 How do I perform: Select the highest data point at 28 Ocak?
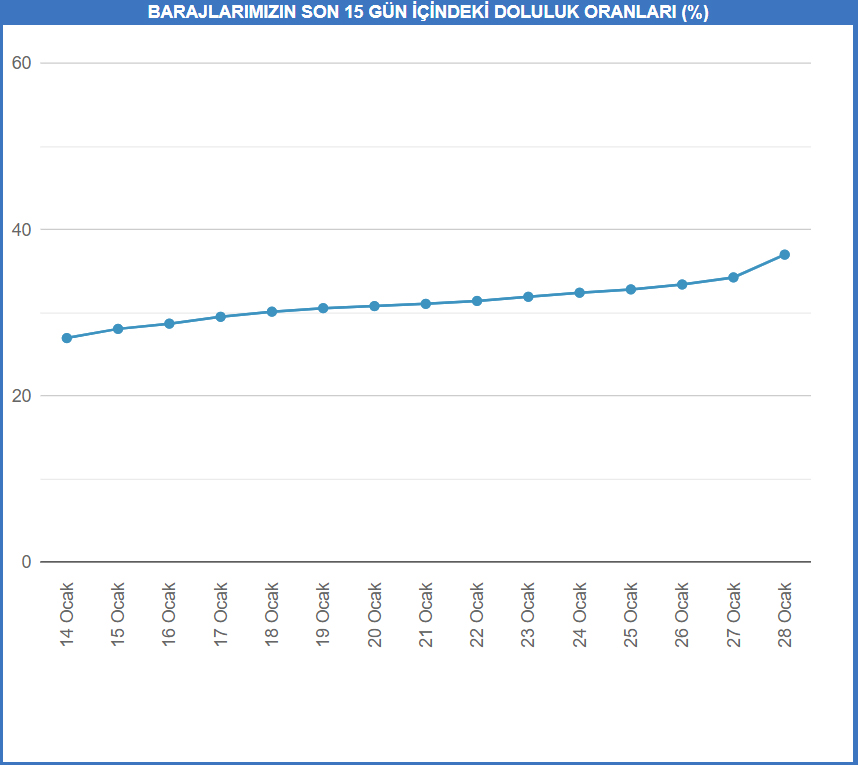785,255
